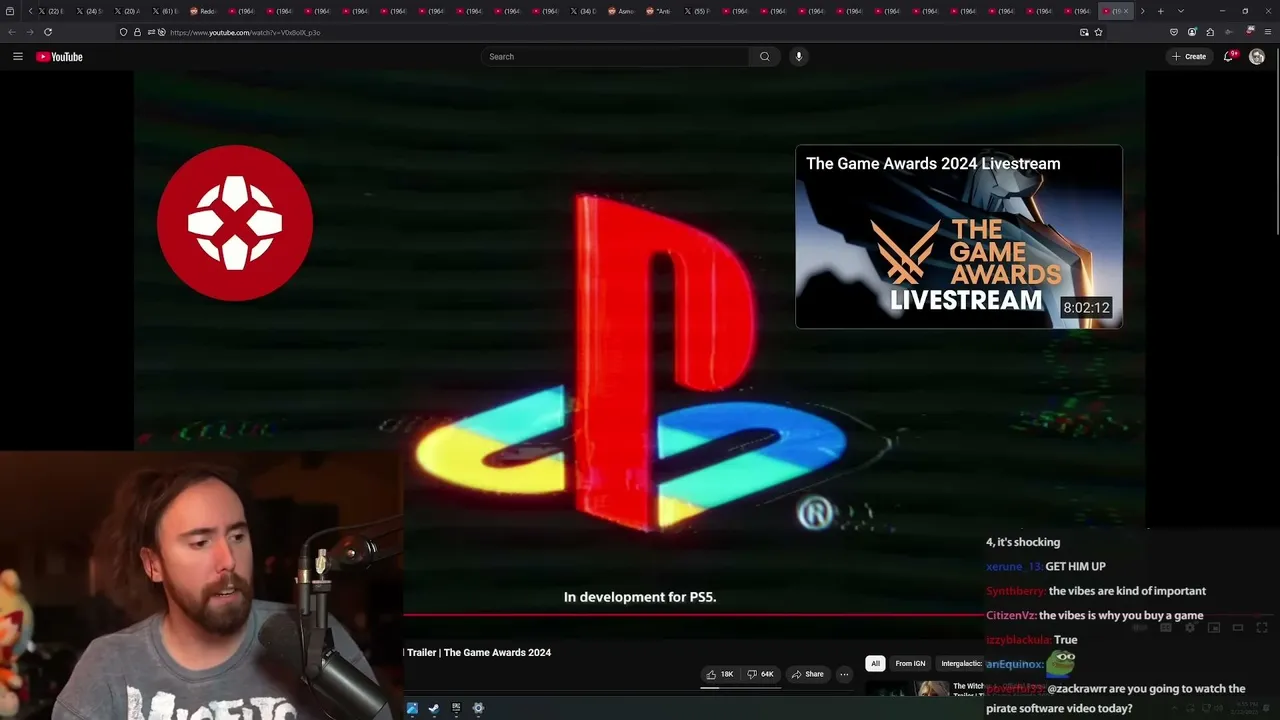Go to YouTube home via logo
The width and height of the screenshot is (1280, 720).
click(x=59, y=57)
